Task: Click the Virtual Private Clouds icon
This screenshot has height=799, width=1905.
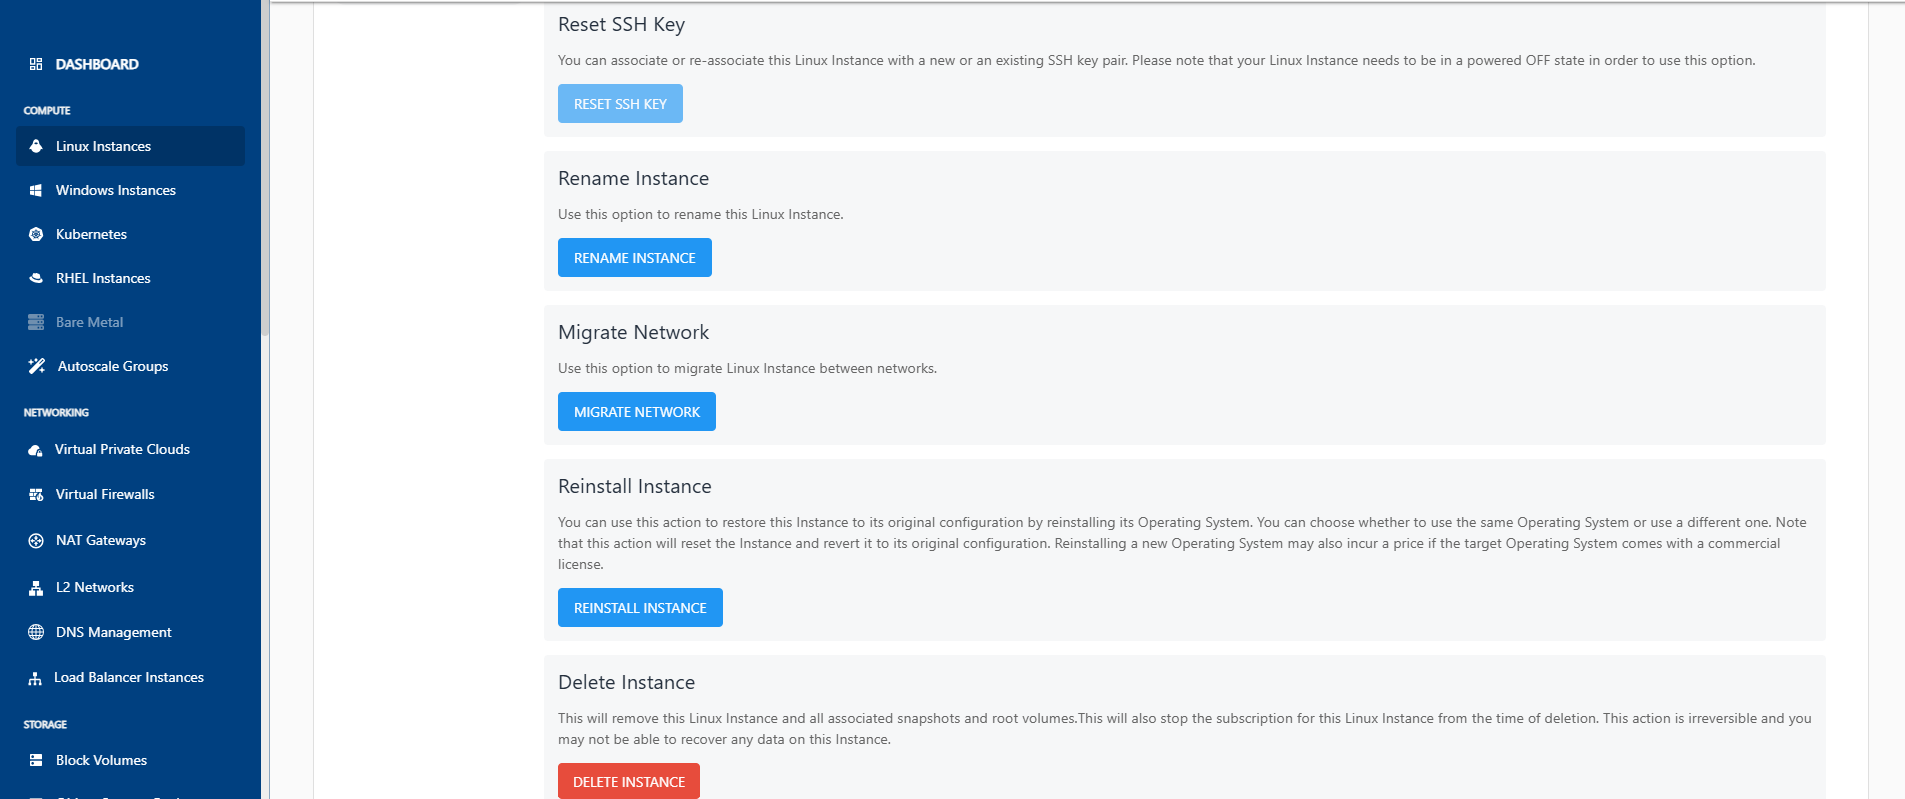Action: [x=36, y=450]
